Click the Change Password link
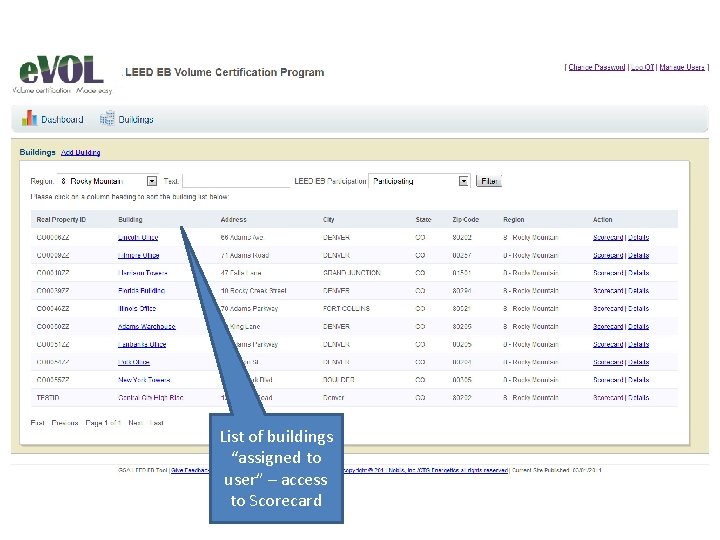Screen dimensions: 720x540 (x=596, y=67)
